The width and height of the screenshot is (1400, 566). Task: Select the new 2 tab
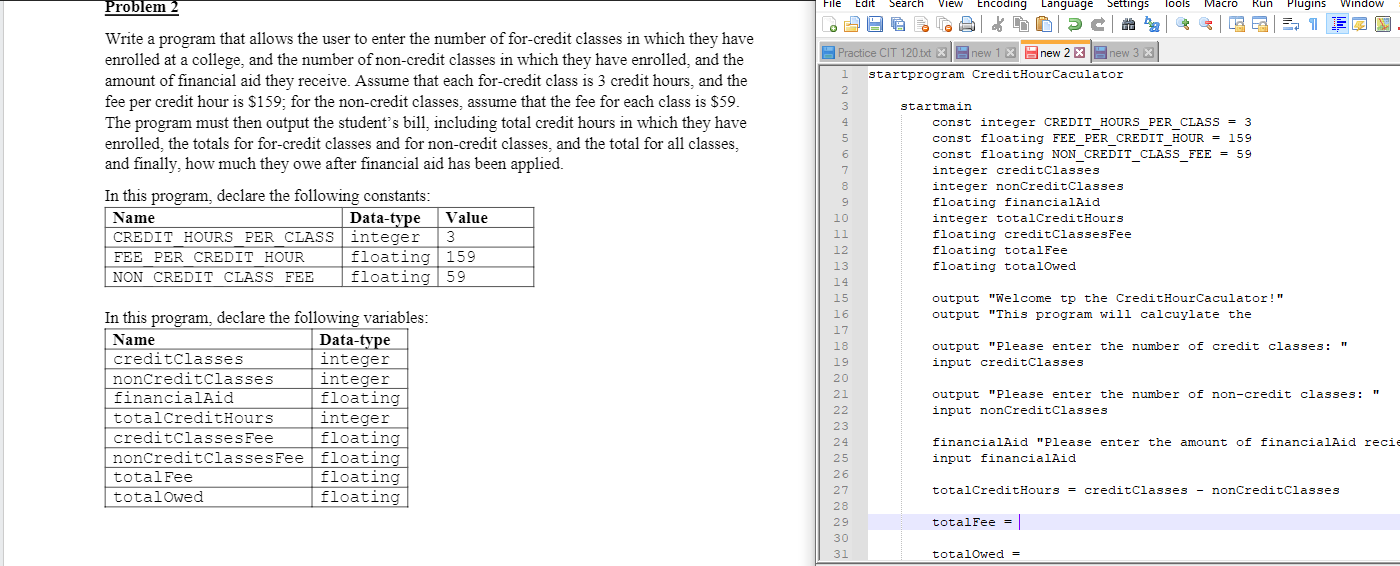[x=1055, y=52]
